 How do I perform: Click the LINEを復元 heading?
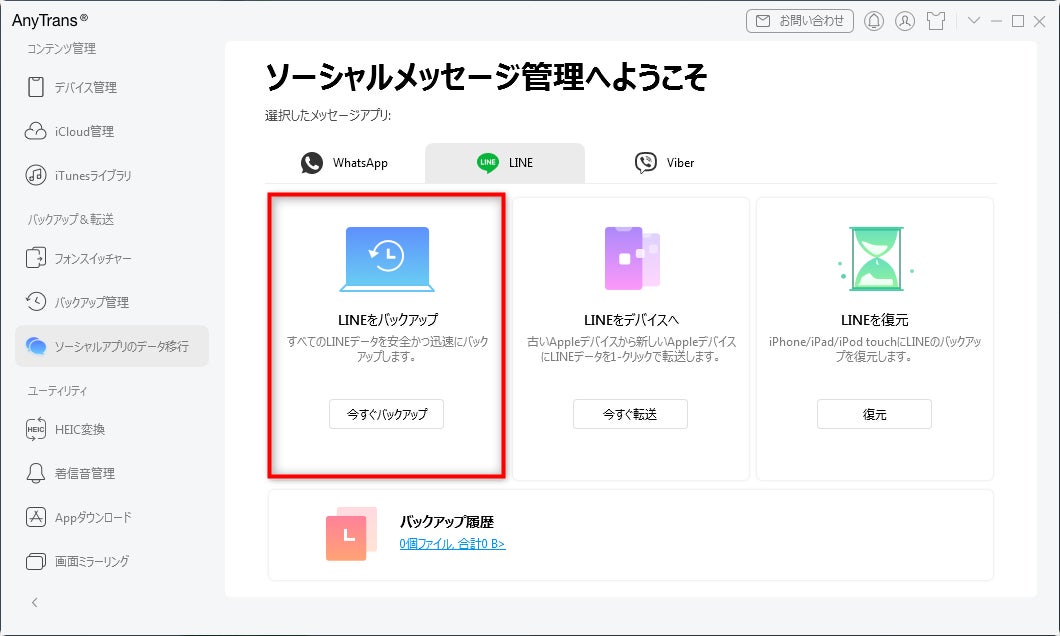tap(874, 320)
